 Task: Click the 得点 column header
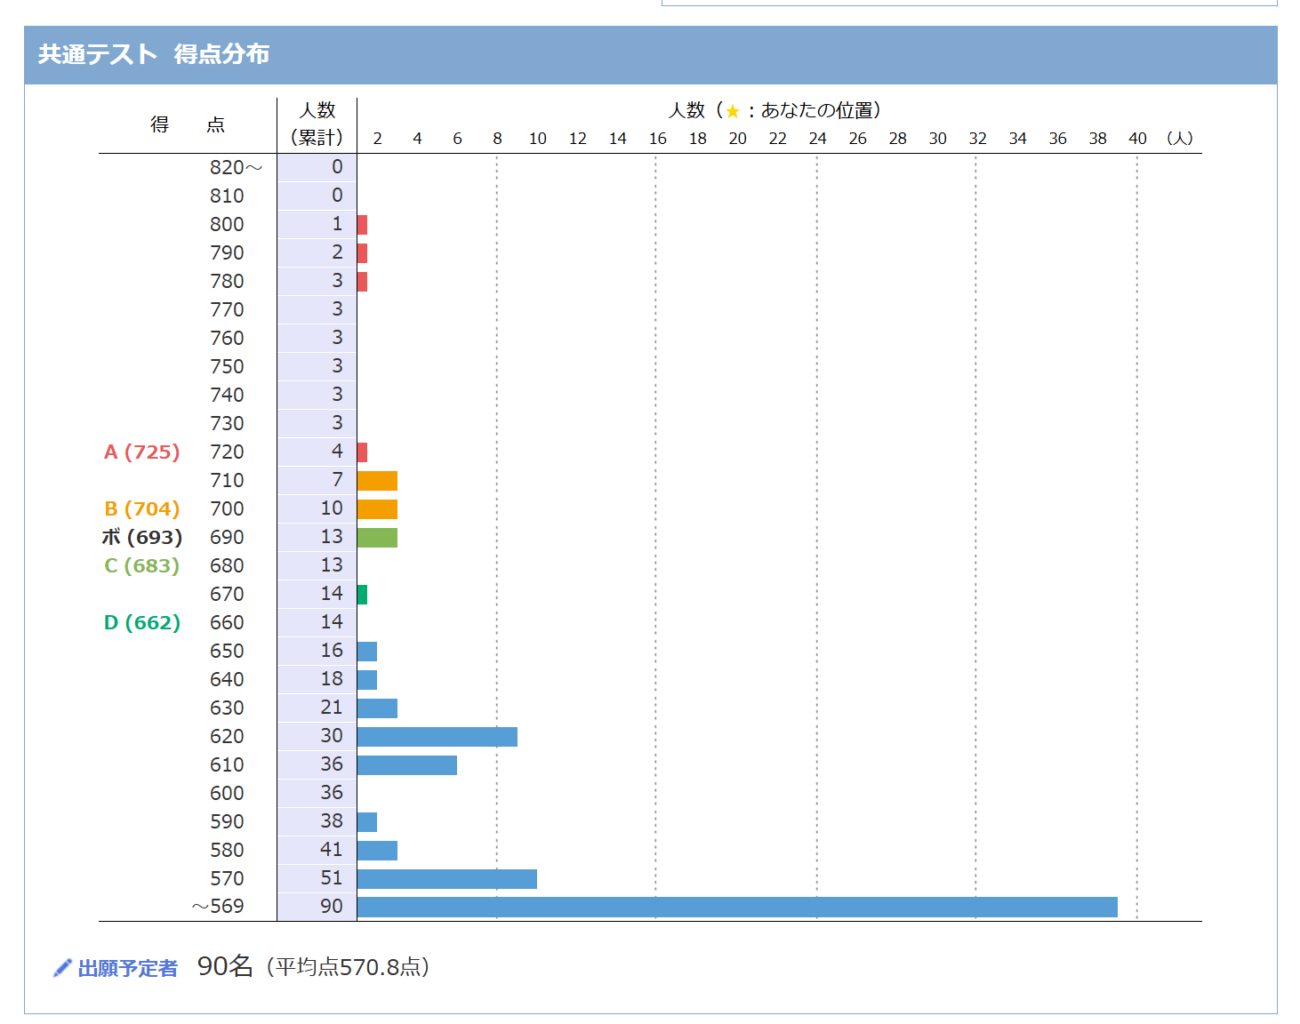[x=187, y=125]
